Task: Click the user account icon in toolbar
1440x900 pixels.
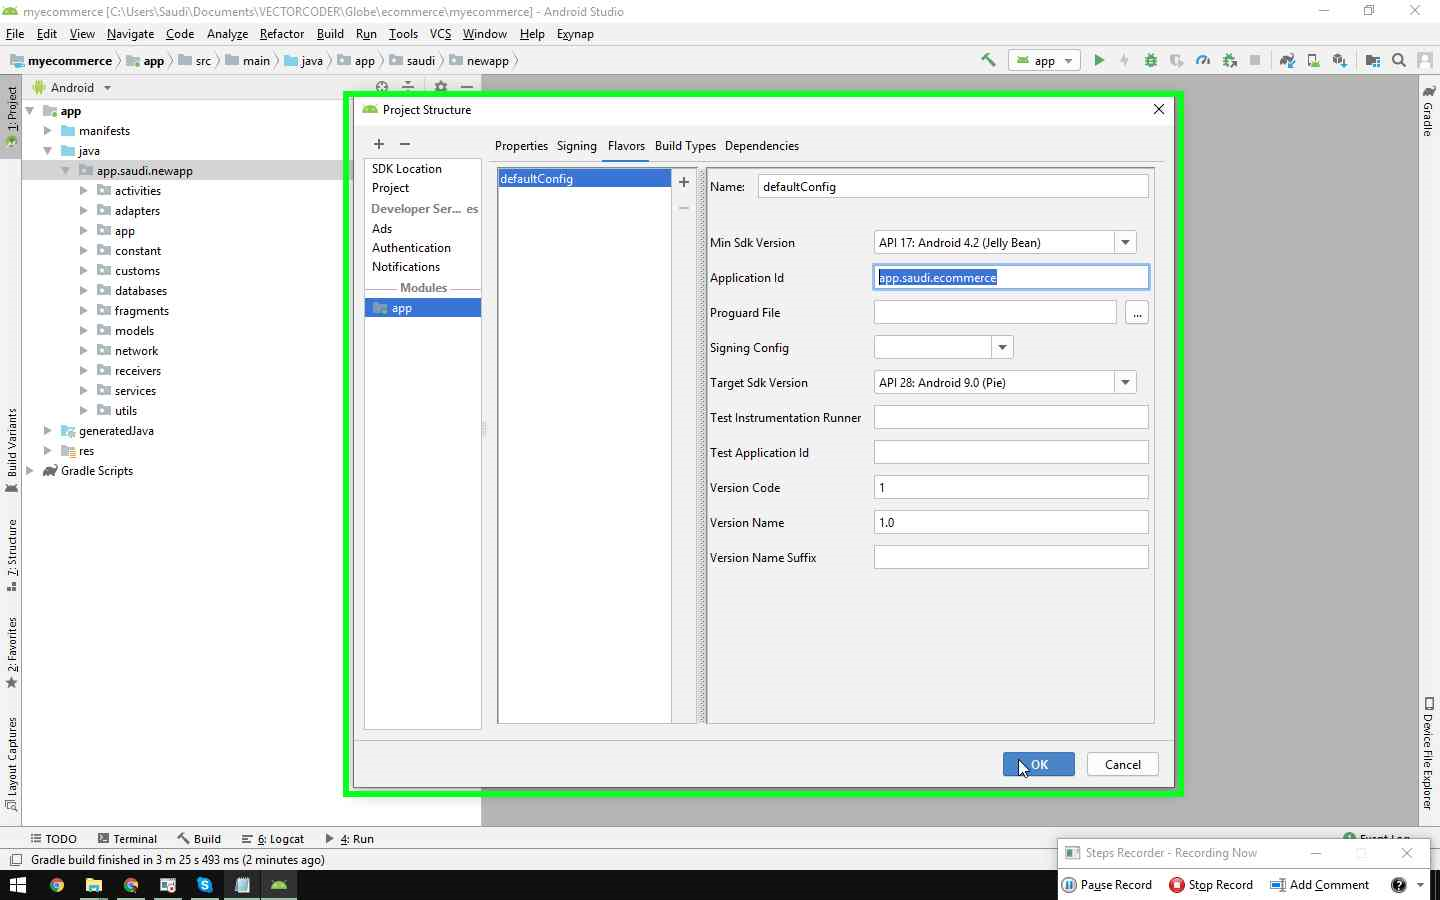Action: 1425,60
